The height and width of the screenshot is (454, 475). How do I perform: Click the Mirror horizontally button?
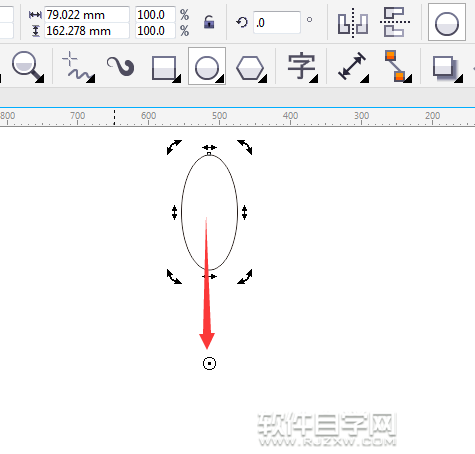click(x=353, y=23)
